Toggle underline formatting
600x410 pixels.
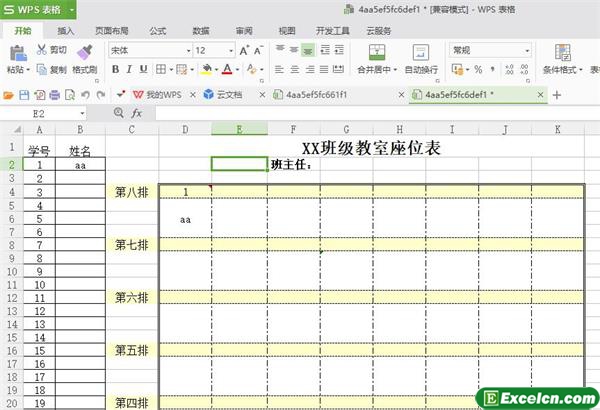[x=145, y=70]
